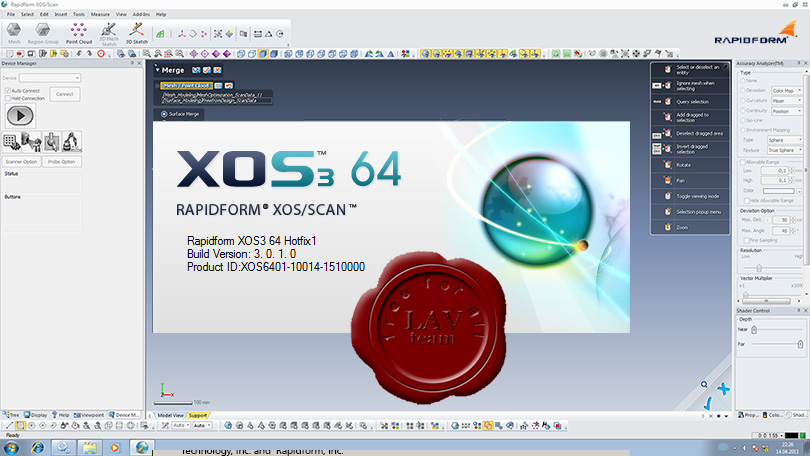This screenshot has height=456, width=810.
Task: Open the File menu
Action: 11,14
